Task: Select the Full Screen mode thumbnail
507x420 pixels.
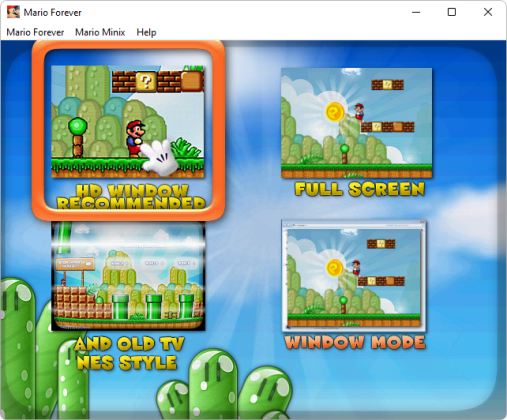Action: click(357, 123)
